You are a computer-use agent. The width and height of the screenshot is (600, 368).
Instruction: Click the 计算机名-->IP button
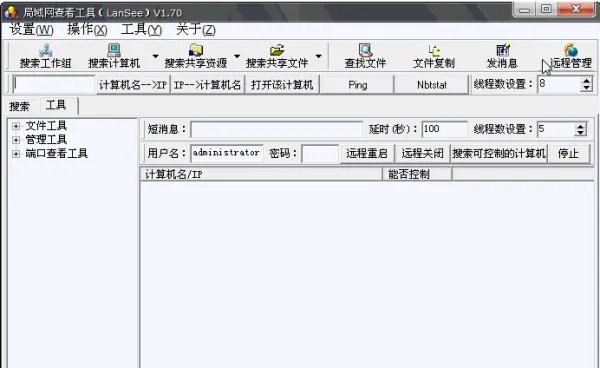tap(133, 85)
